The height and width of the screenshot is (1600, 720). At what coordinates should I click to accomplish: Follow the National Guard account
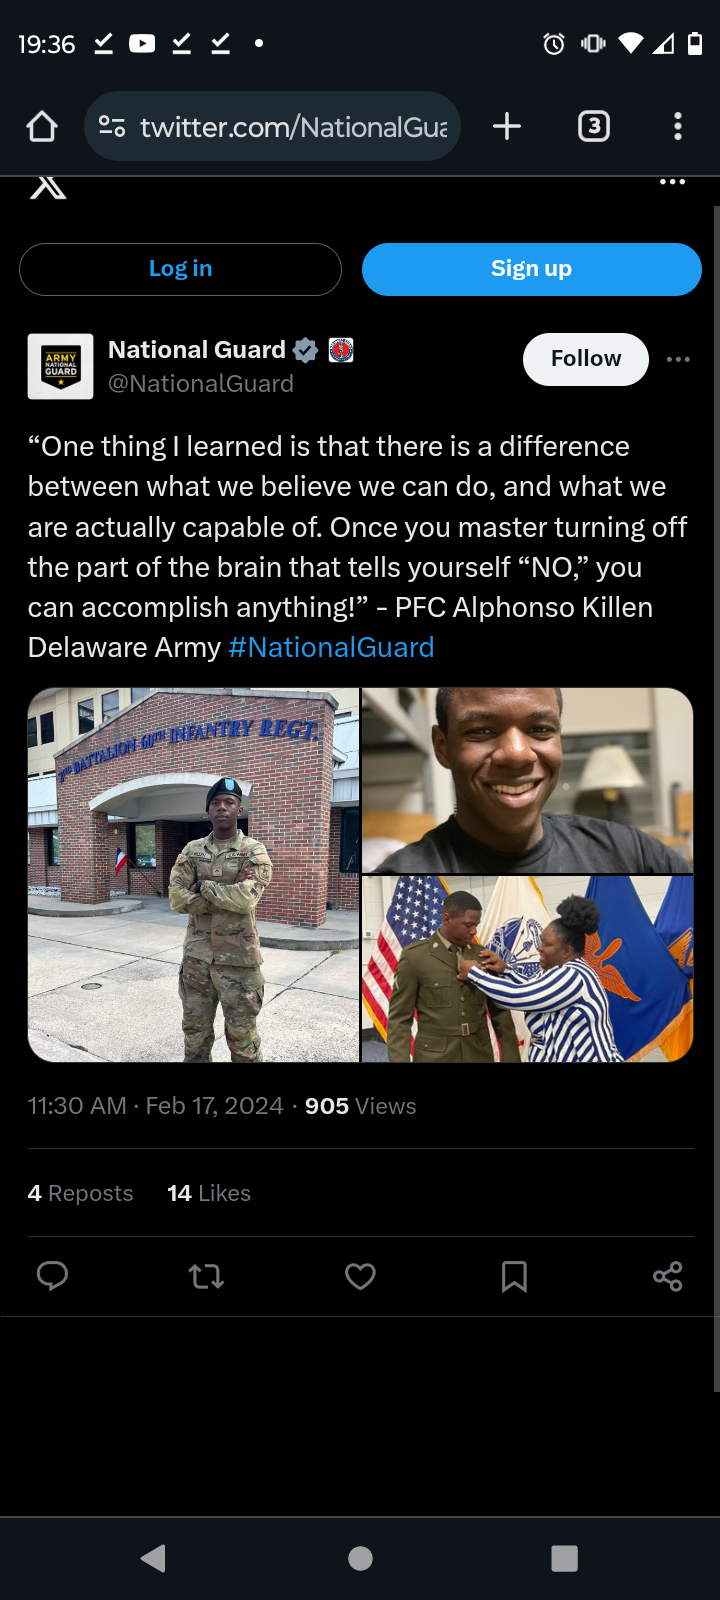point(586,359)
